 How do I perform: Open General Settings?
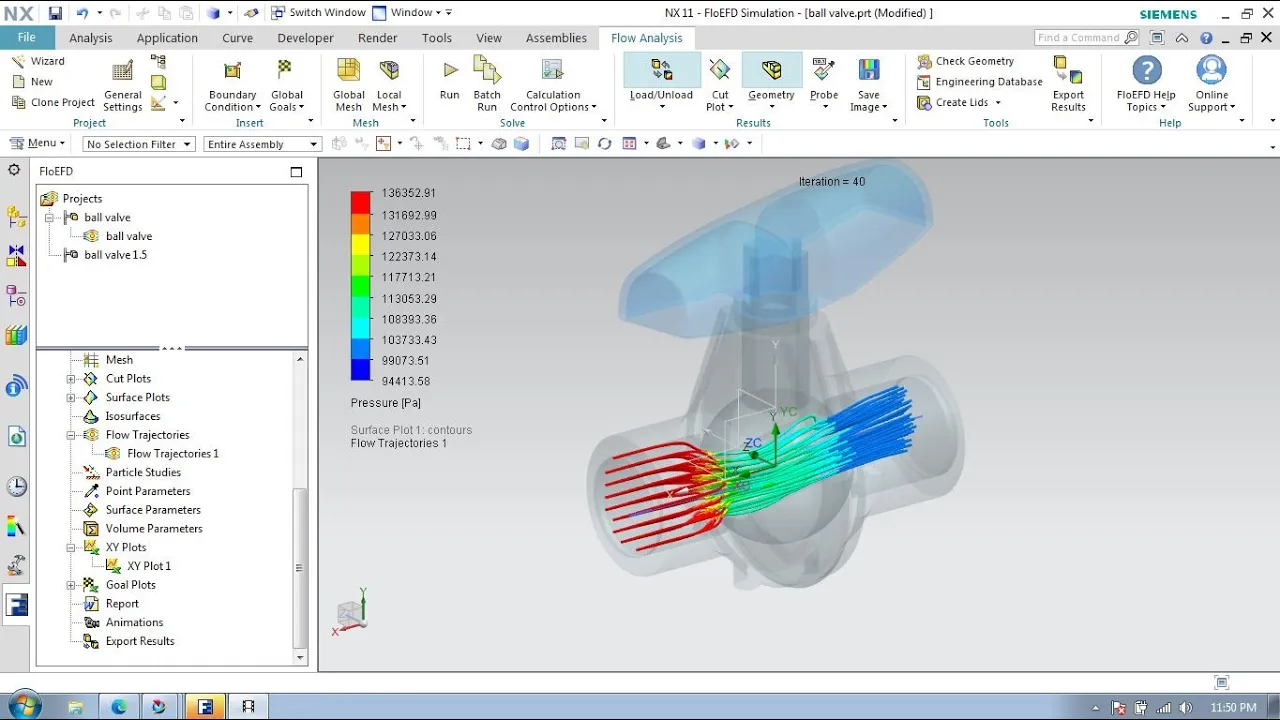(x=122, y=85)
